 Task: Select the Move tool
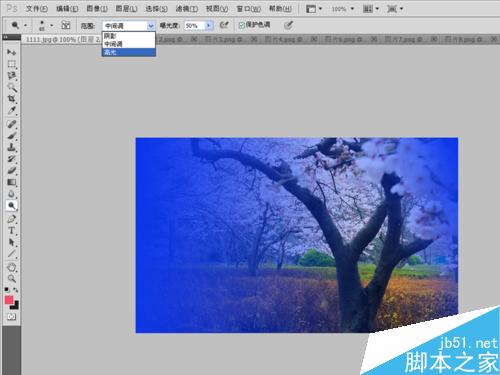(x=11, y=52)
